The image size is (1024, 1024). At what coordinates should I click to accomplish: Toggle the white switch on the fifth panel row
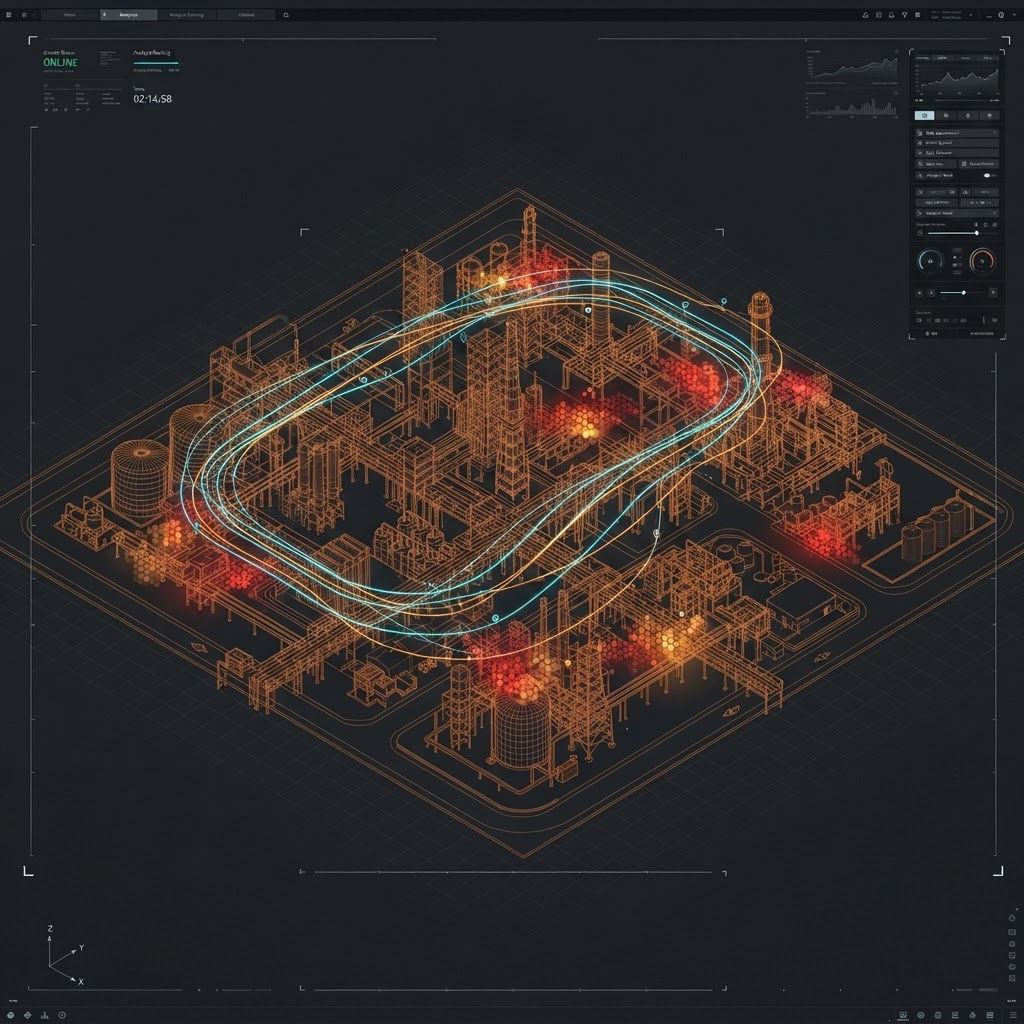pyautogui.click(x=987, y=176)
